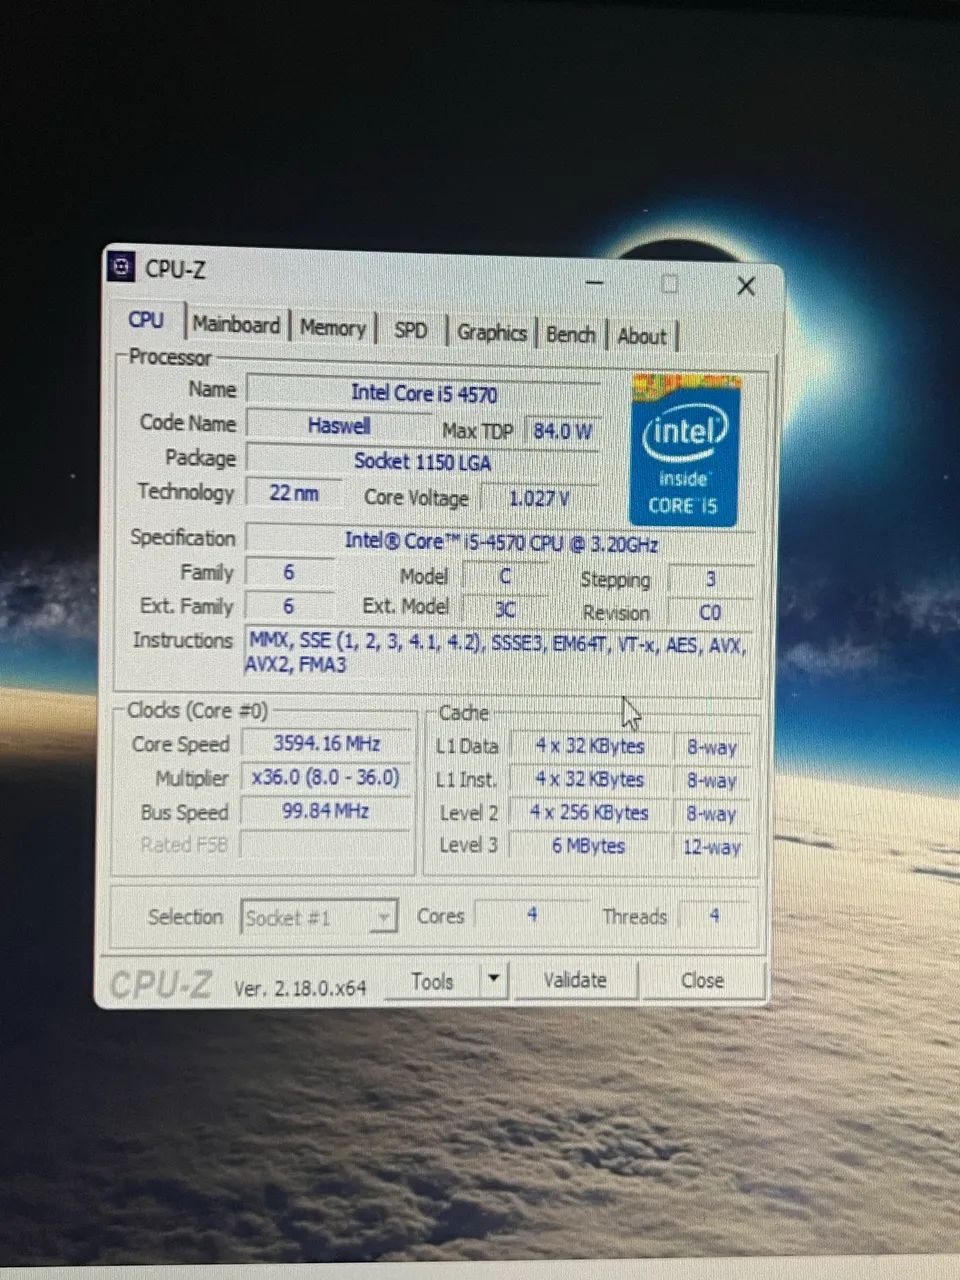Click the CPU-Z app icon in title bar
960x1280 pixels.
point(122,267)
